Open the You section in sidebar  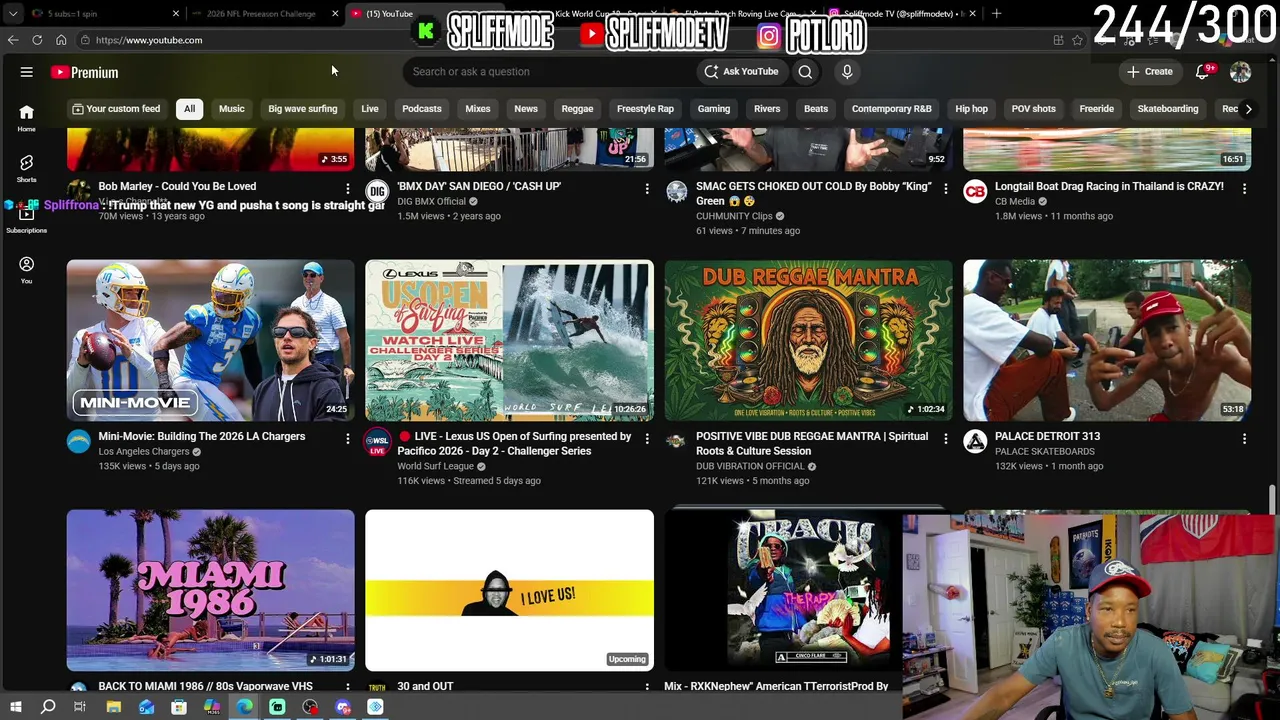coord(26,269)
